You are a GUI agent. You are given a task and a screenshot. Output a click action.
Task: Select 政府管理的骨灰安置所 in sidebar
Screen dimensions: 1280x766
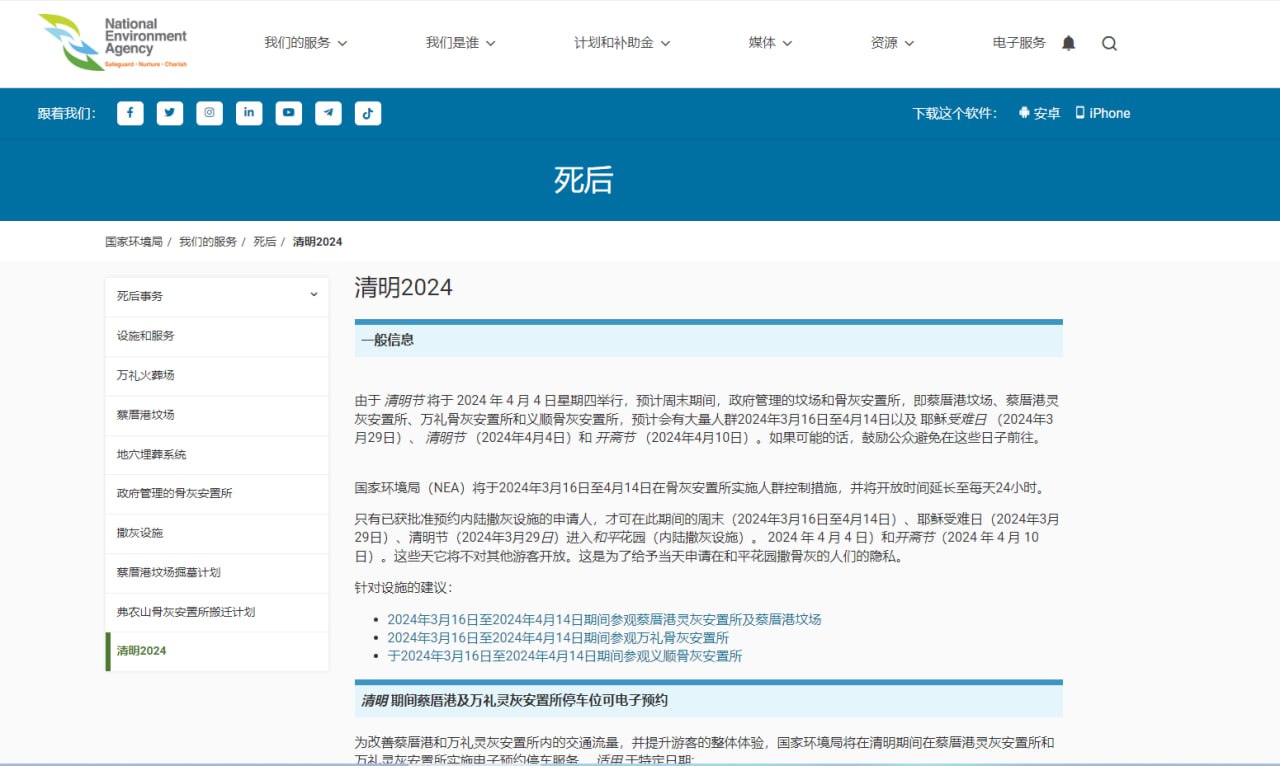(x=217, y=493)
